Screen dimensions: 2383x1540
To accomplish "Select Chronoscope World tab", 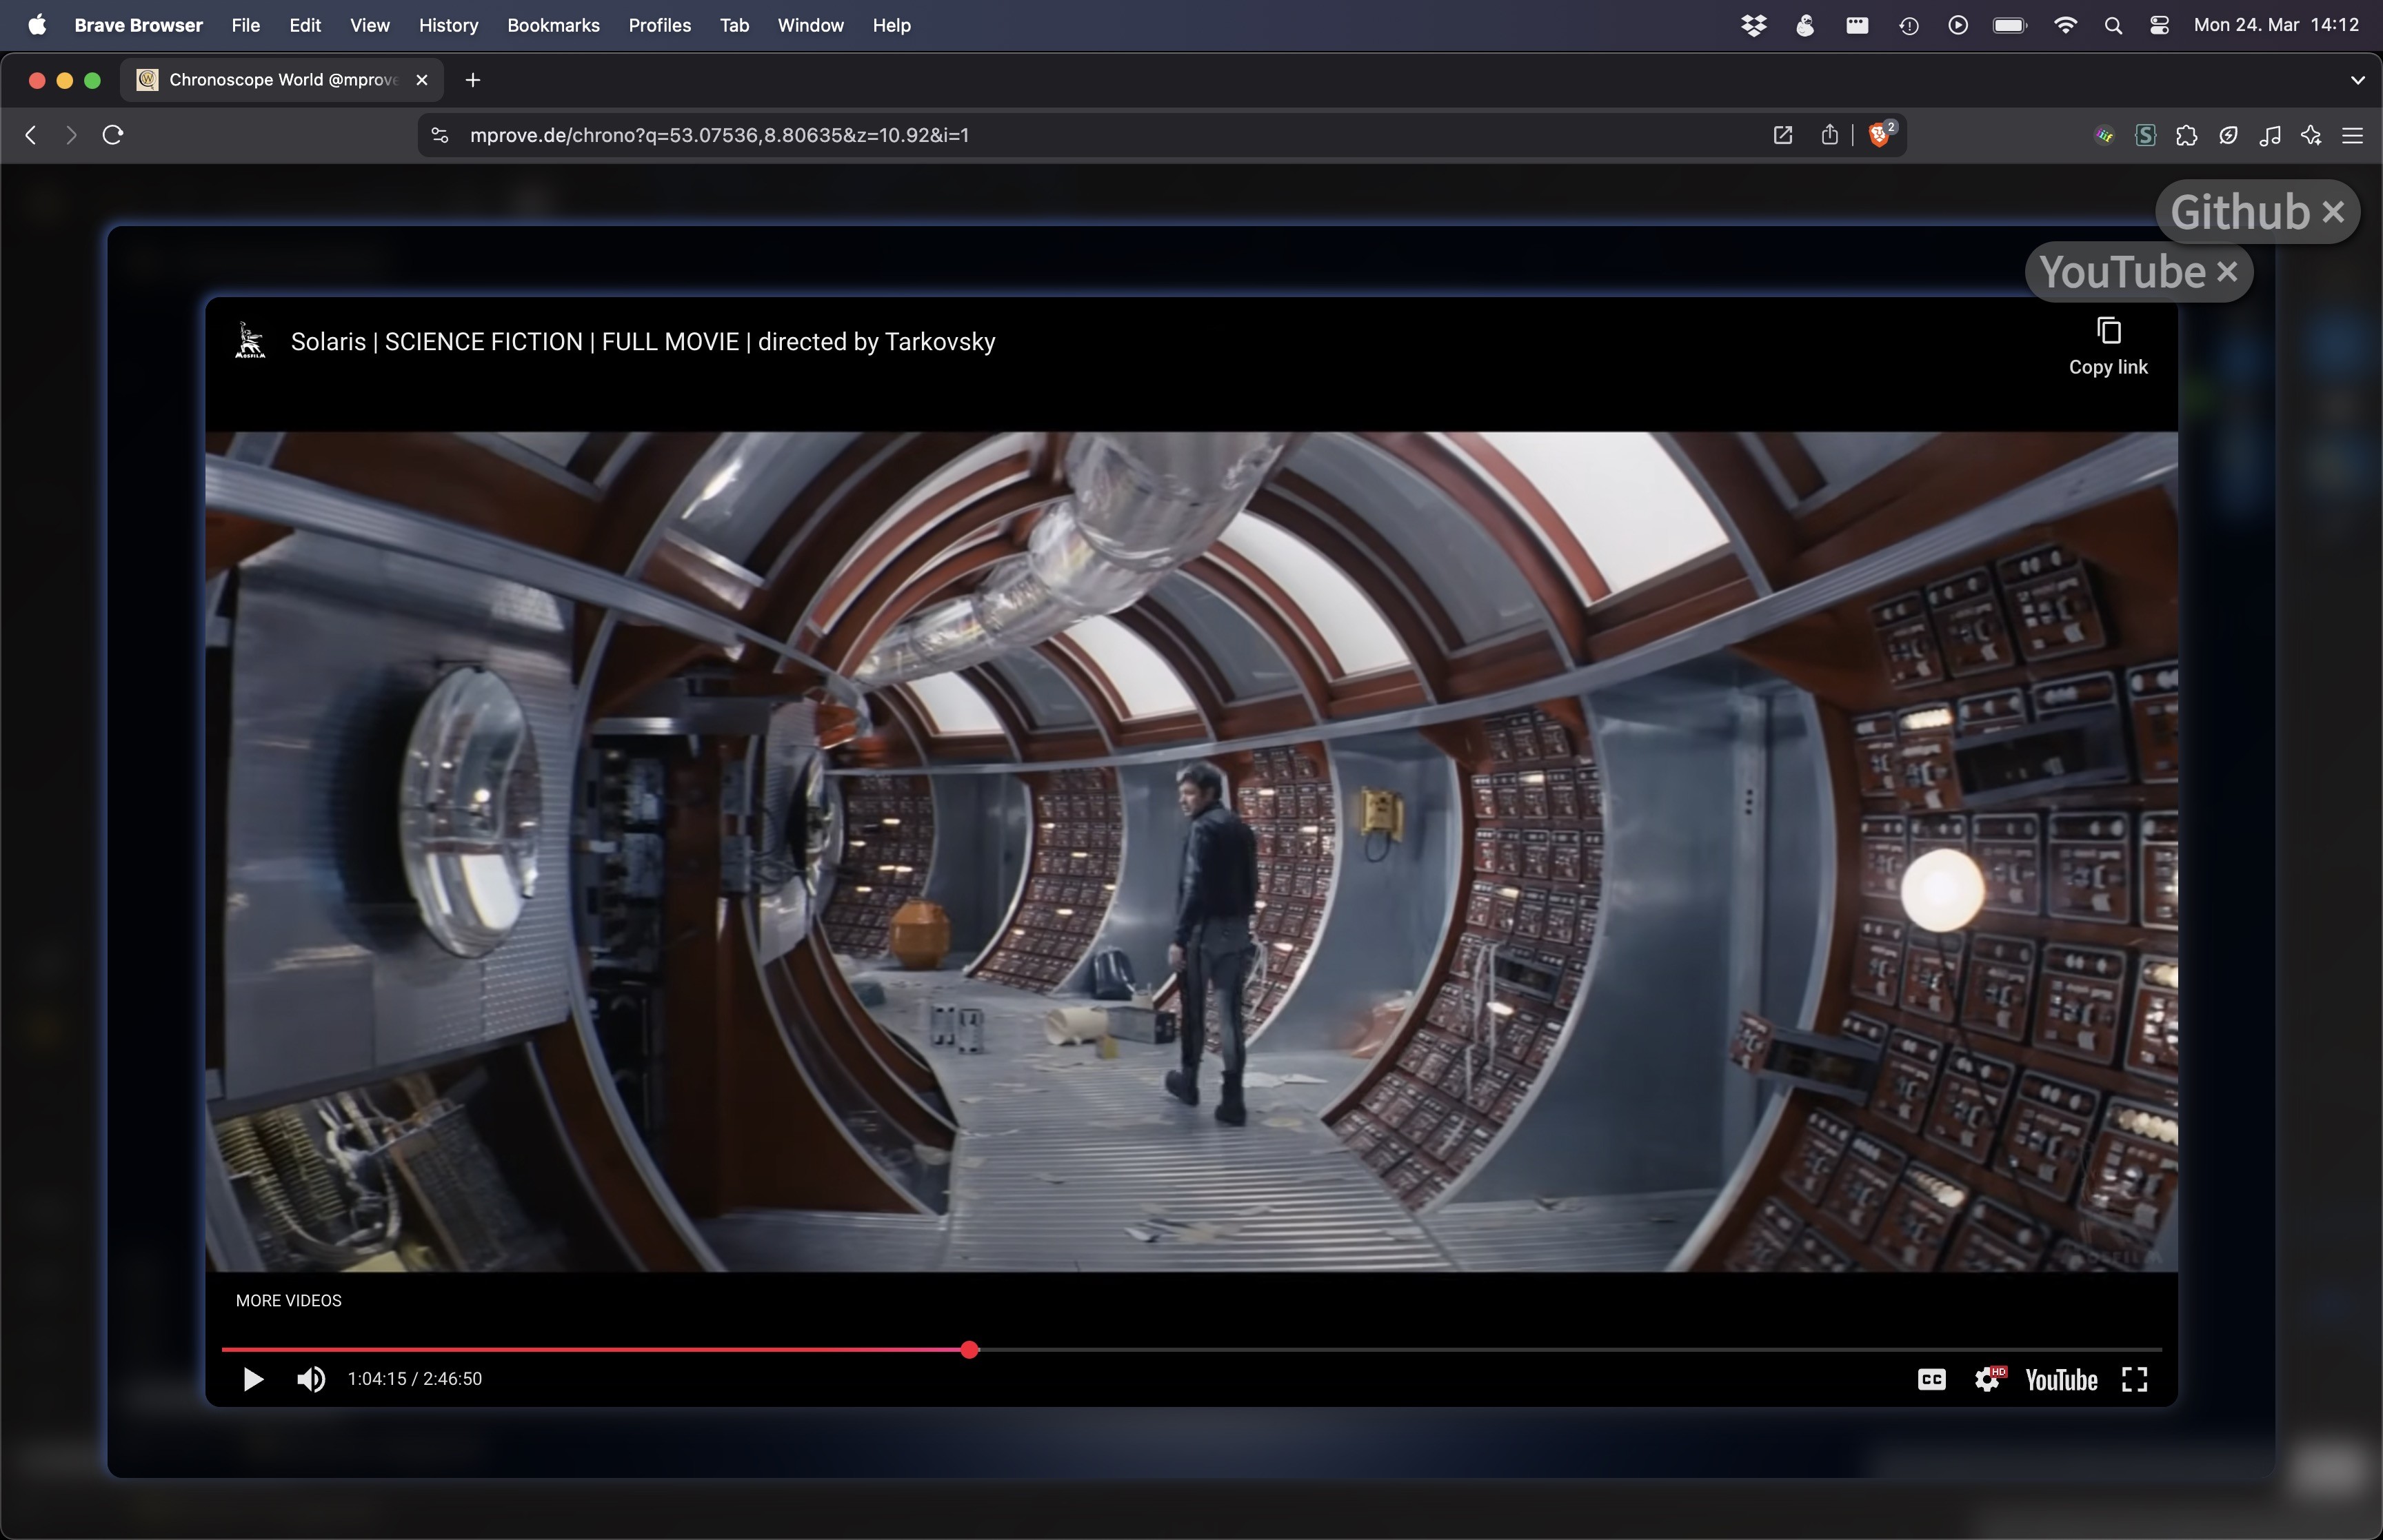I will pos(283,80).
